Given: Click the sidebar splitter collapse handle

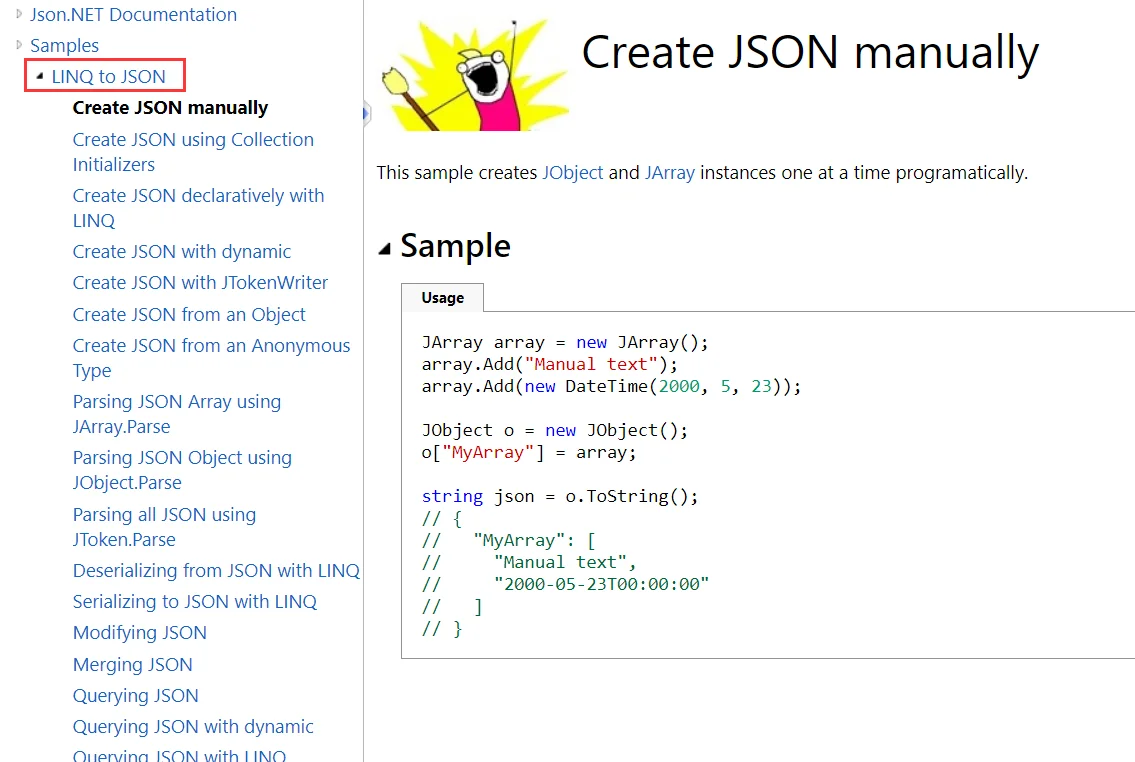Looking at the screenshot, I should click(x=366, y=113).
